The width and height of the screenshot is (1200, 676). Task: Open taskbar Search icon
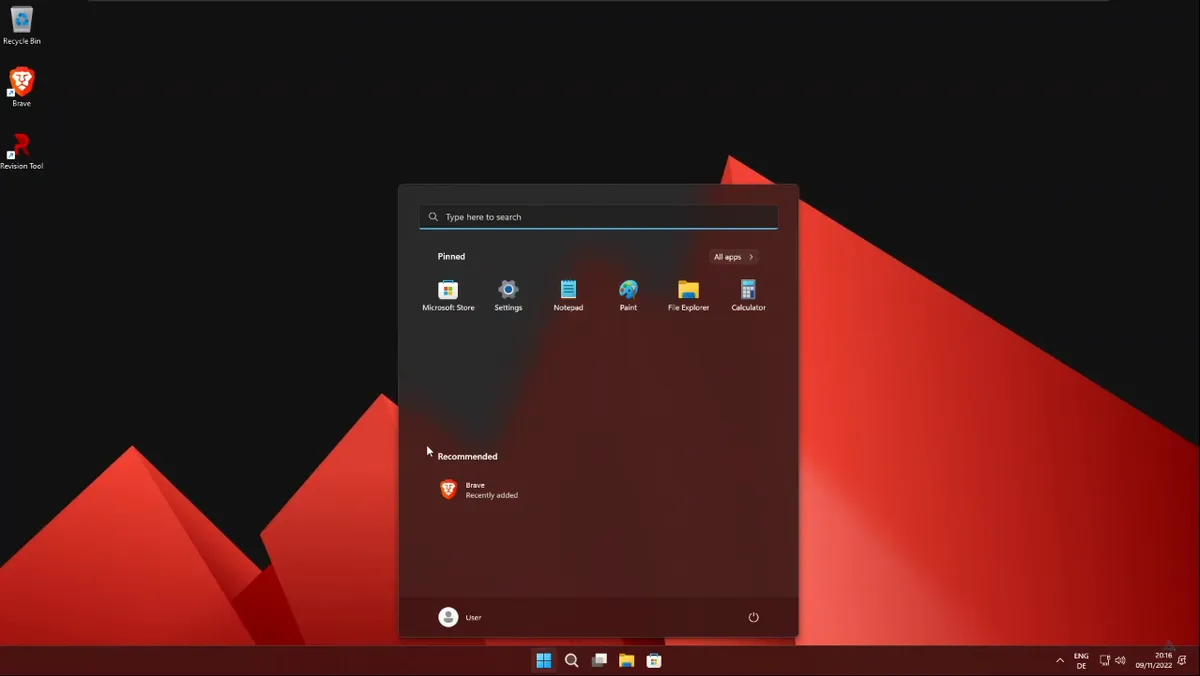click(x=572, y=660)
